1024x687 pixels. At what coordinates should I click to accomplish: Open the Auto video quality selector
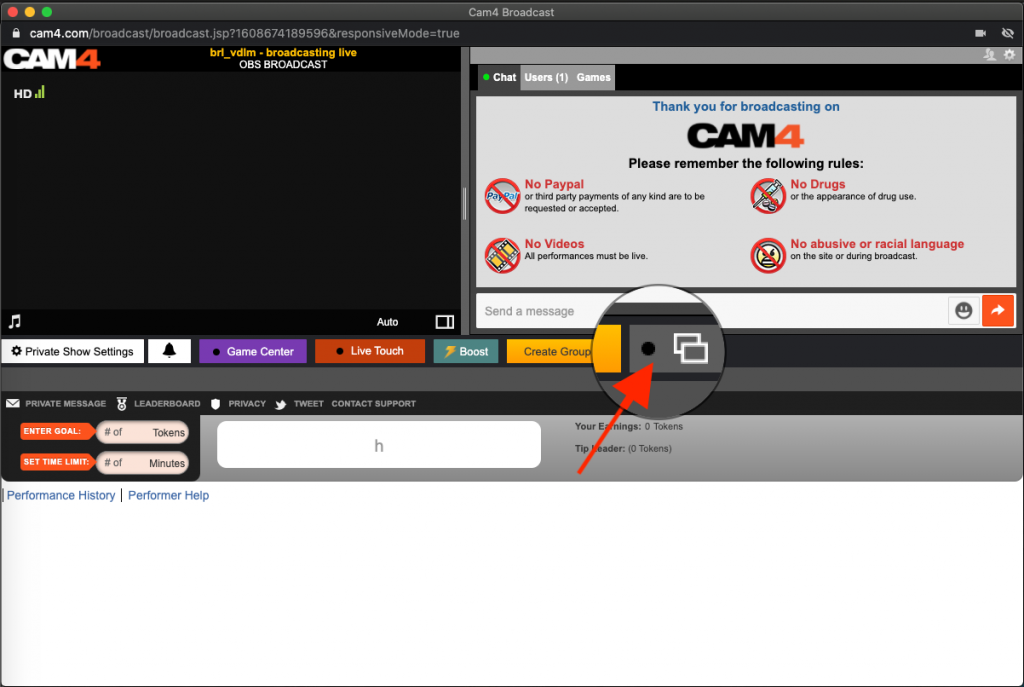387,322
